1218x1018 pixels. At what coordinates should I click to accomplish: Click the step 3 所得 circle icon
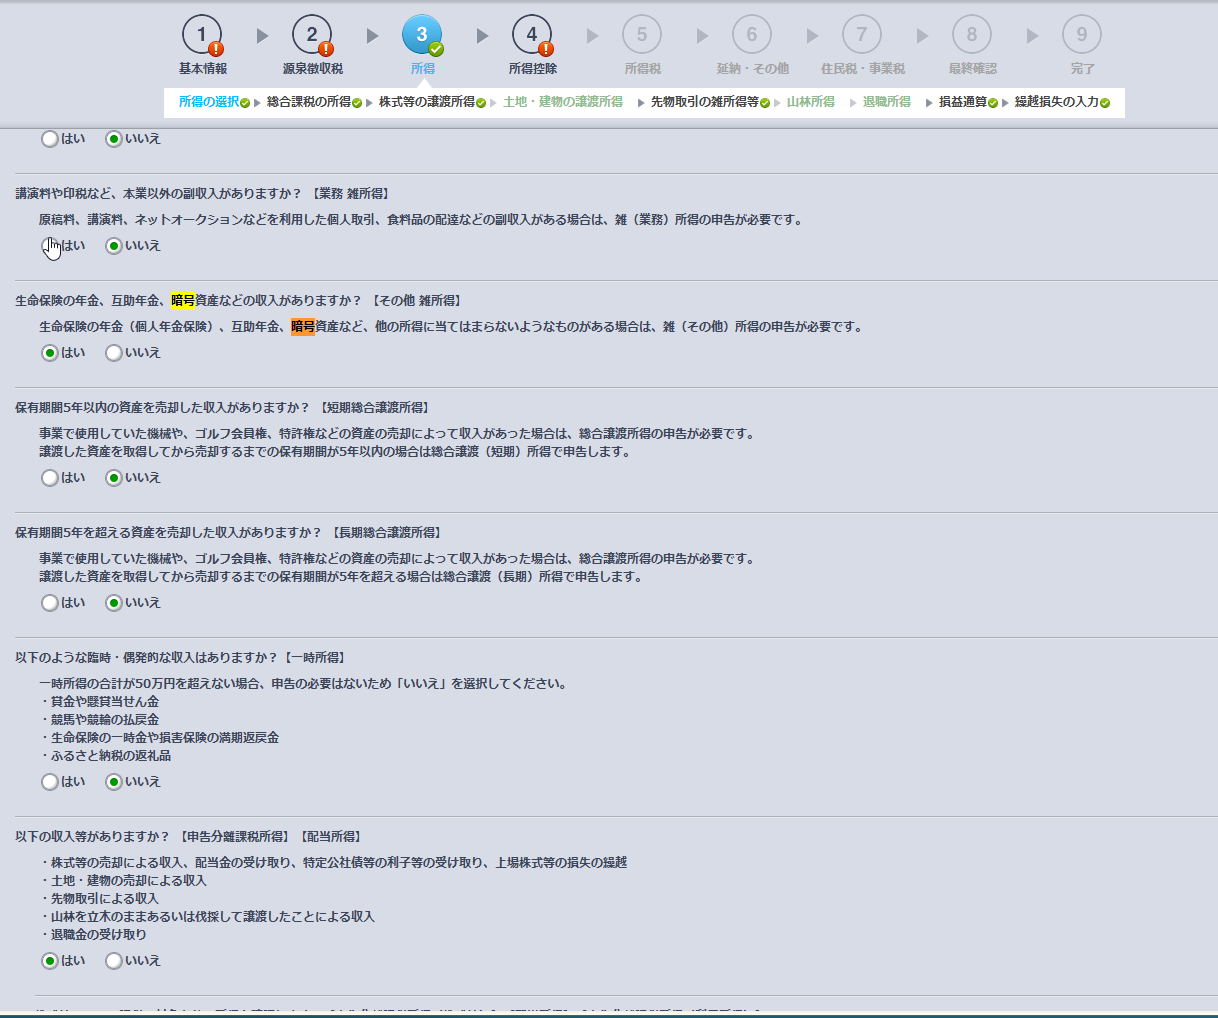click(x=422, y=35)
